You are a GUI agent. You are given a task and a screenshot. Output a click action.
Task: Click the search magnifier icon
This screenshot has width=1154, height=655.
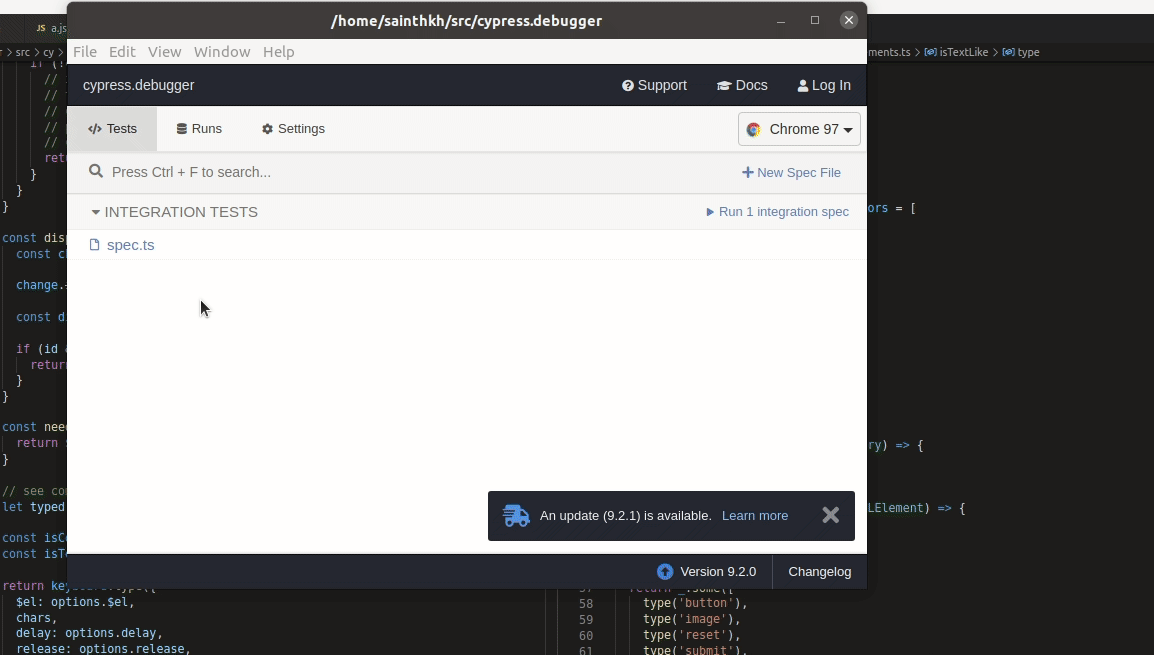point(96,171)
